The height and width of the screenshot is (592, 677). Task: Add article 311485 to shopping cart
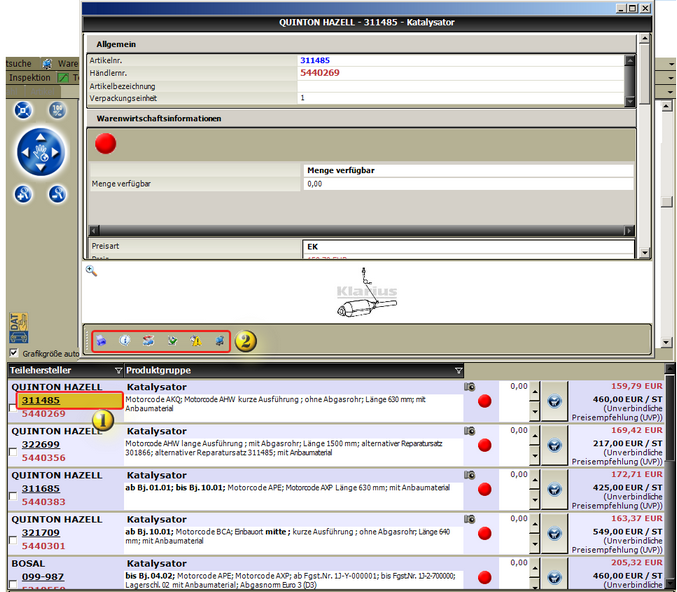pos(554,402)
